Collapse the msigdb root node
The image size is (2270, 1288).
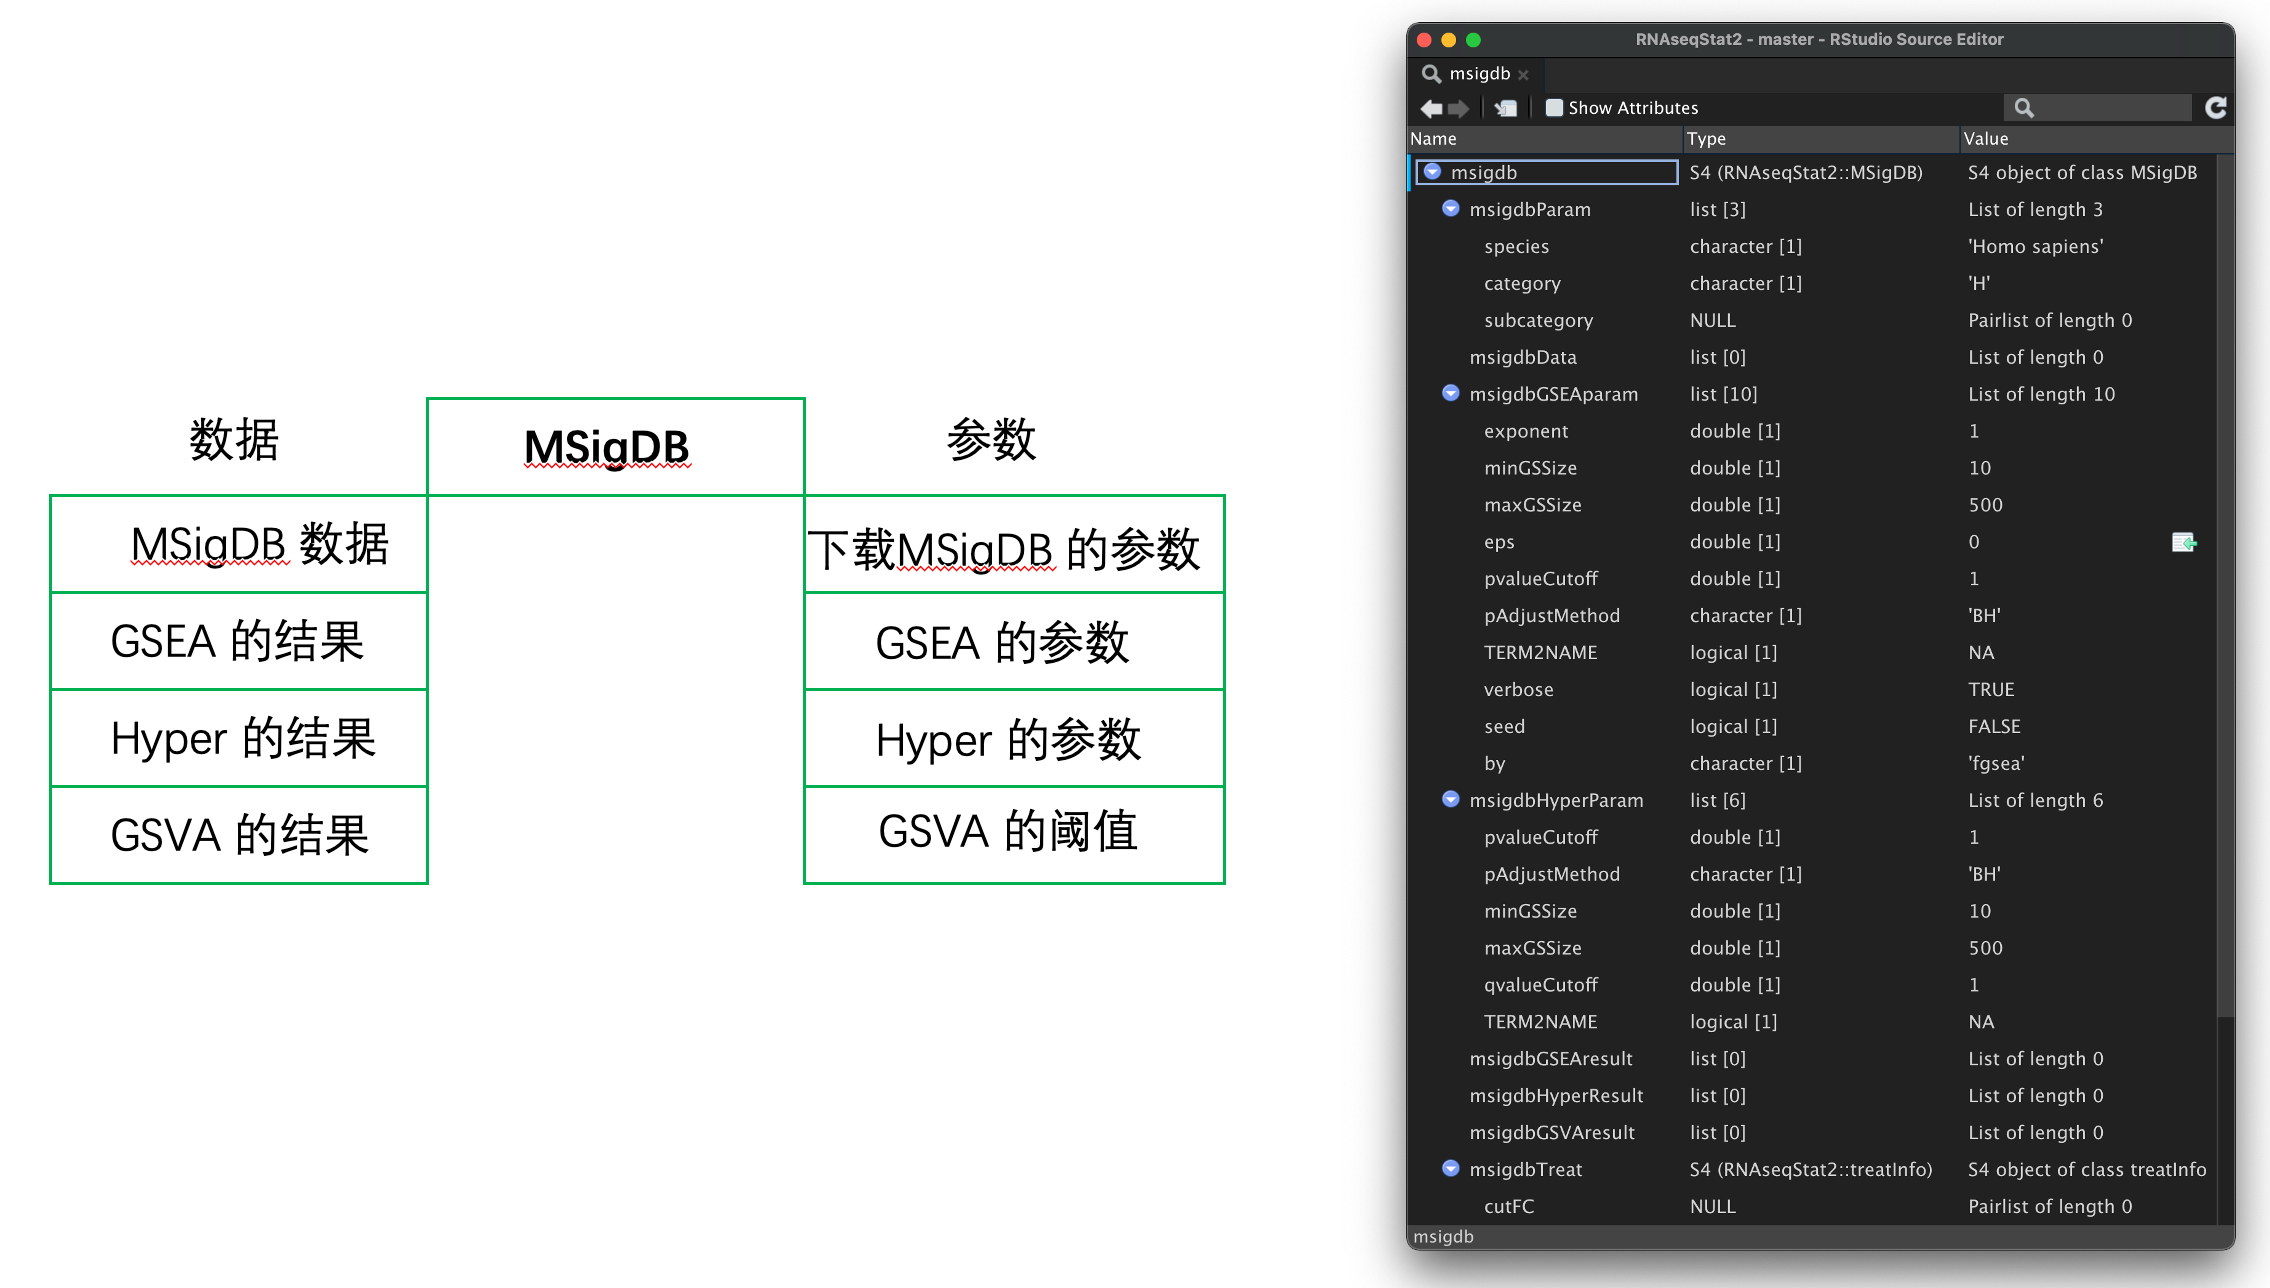point(1432,172)
